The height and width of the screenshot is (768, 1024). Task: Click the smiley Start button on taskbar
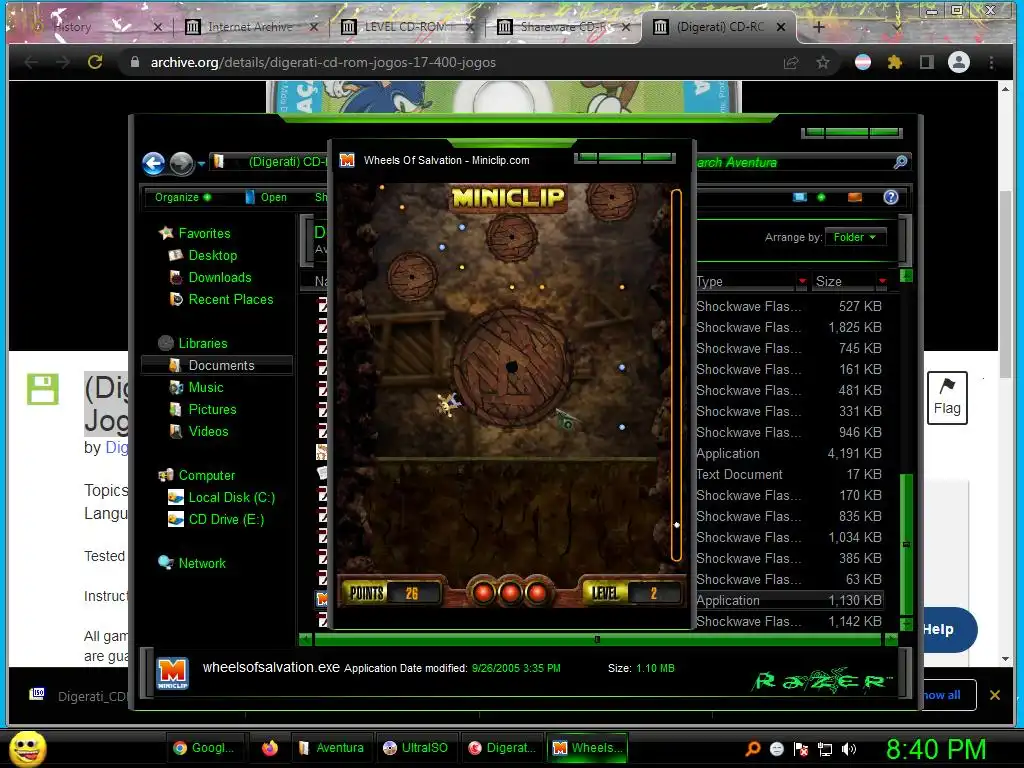(28, 748)
